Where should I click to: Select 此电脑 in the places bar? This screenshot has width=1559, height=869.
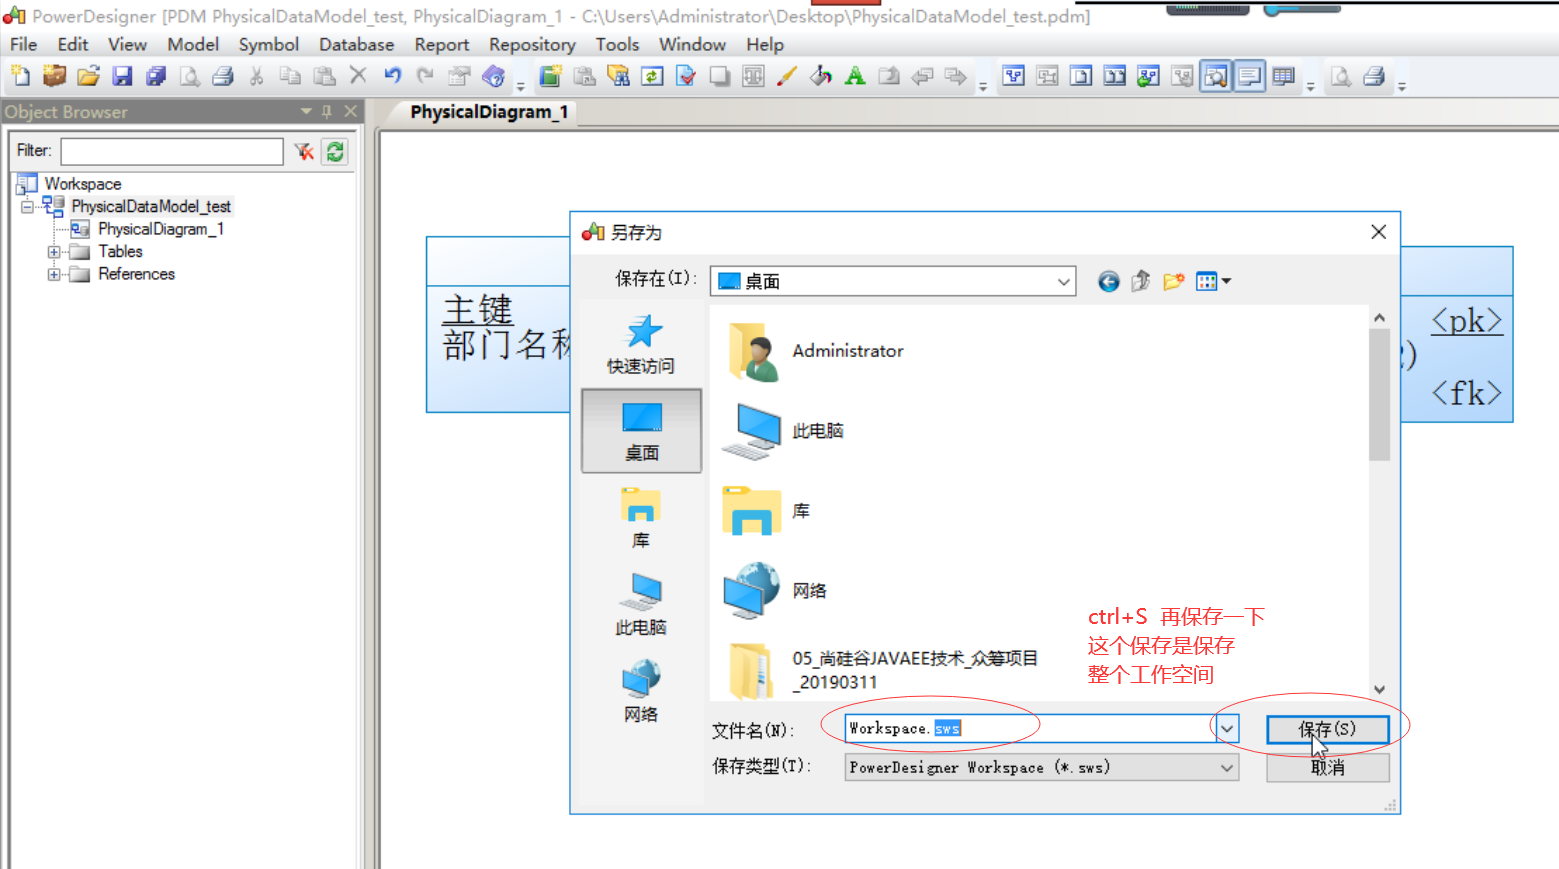tap(641, 605)
